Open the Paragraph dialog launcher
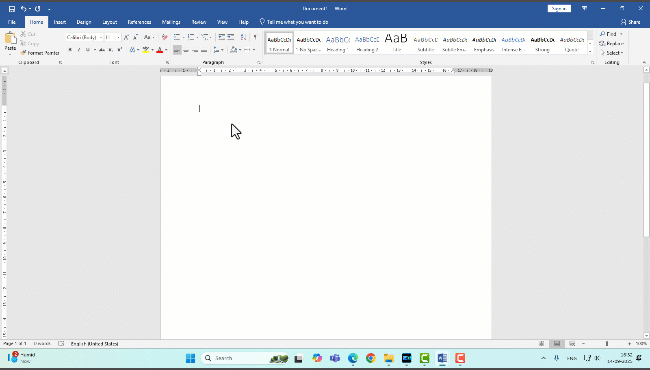The image size is (650, 370). tap(259, 63)
